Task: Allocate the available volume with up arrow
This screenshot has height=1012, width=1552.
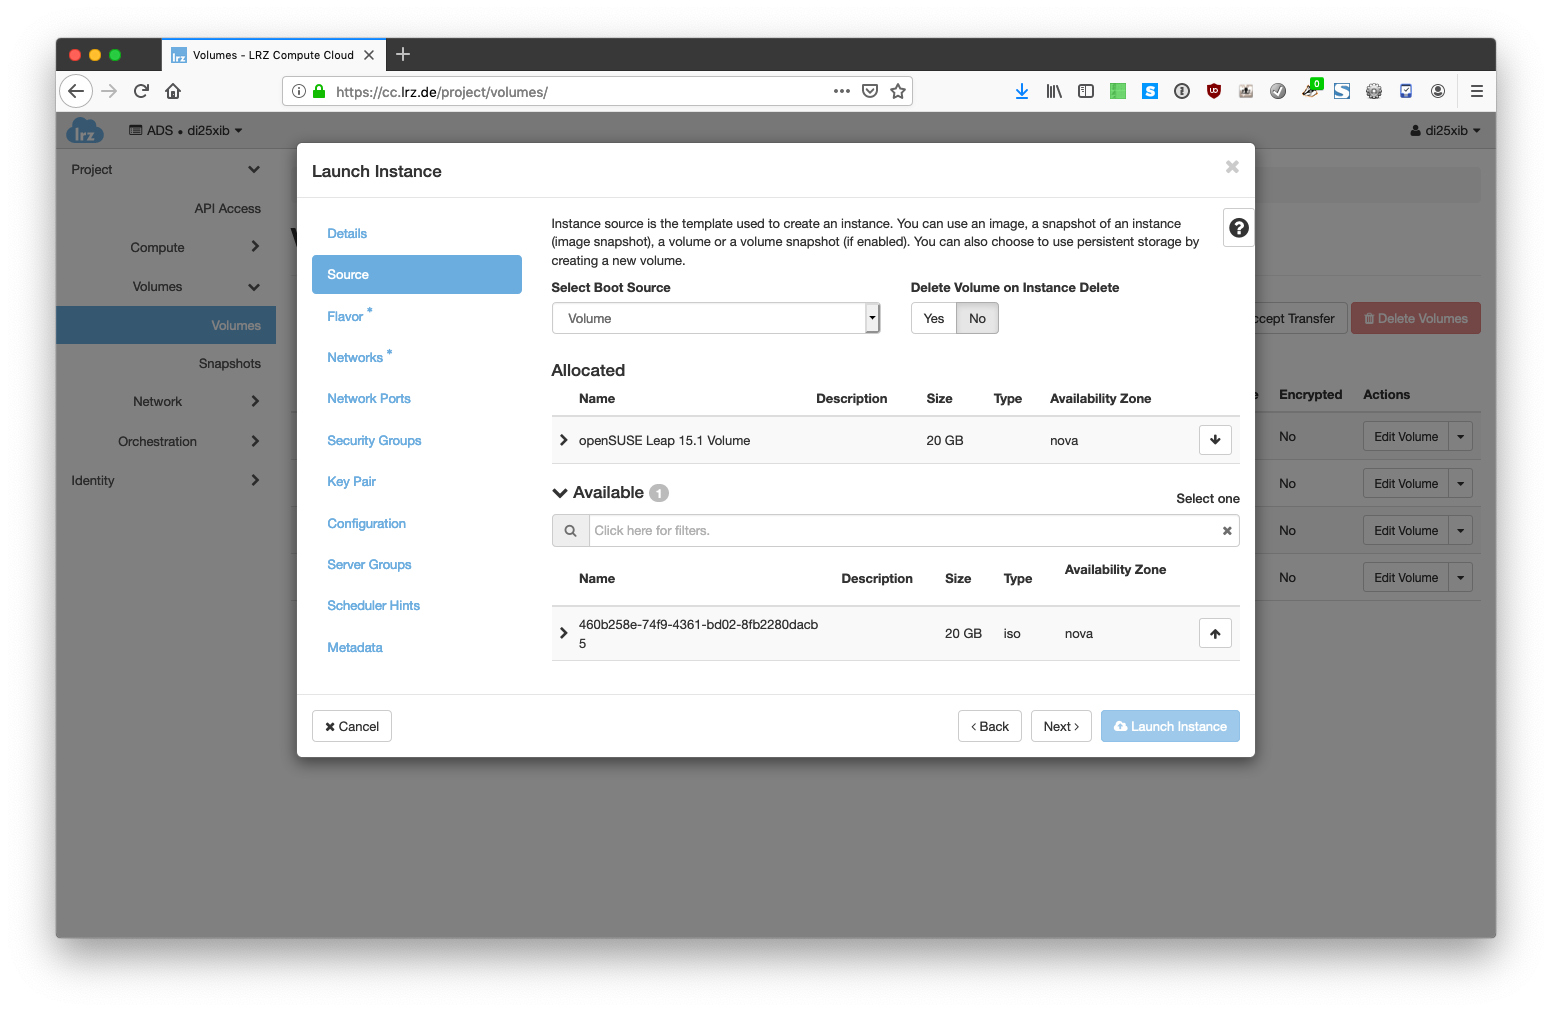Action: (1215, 634)
